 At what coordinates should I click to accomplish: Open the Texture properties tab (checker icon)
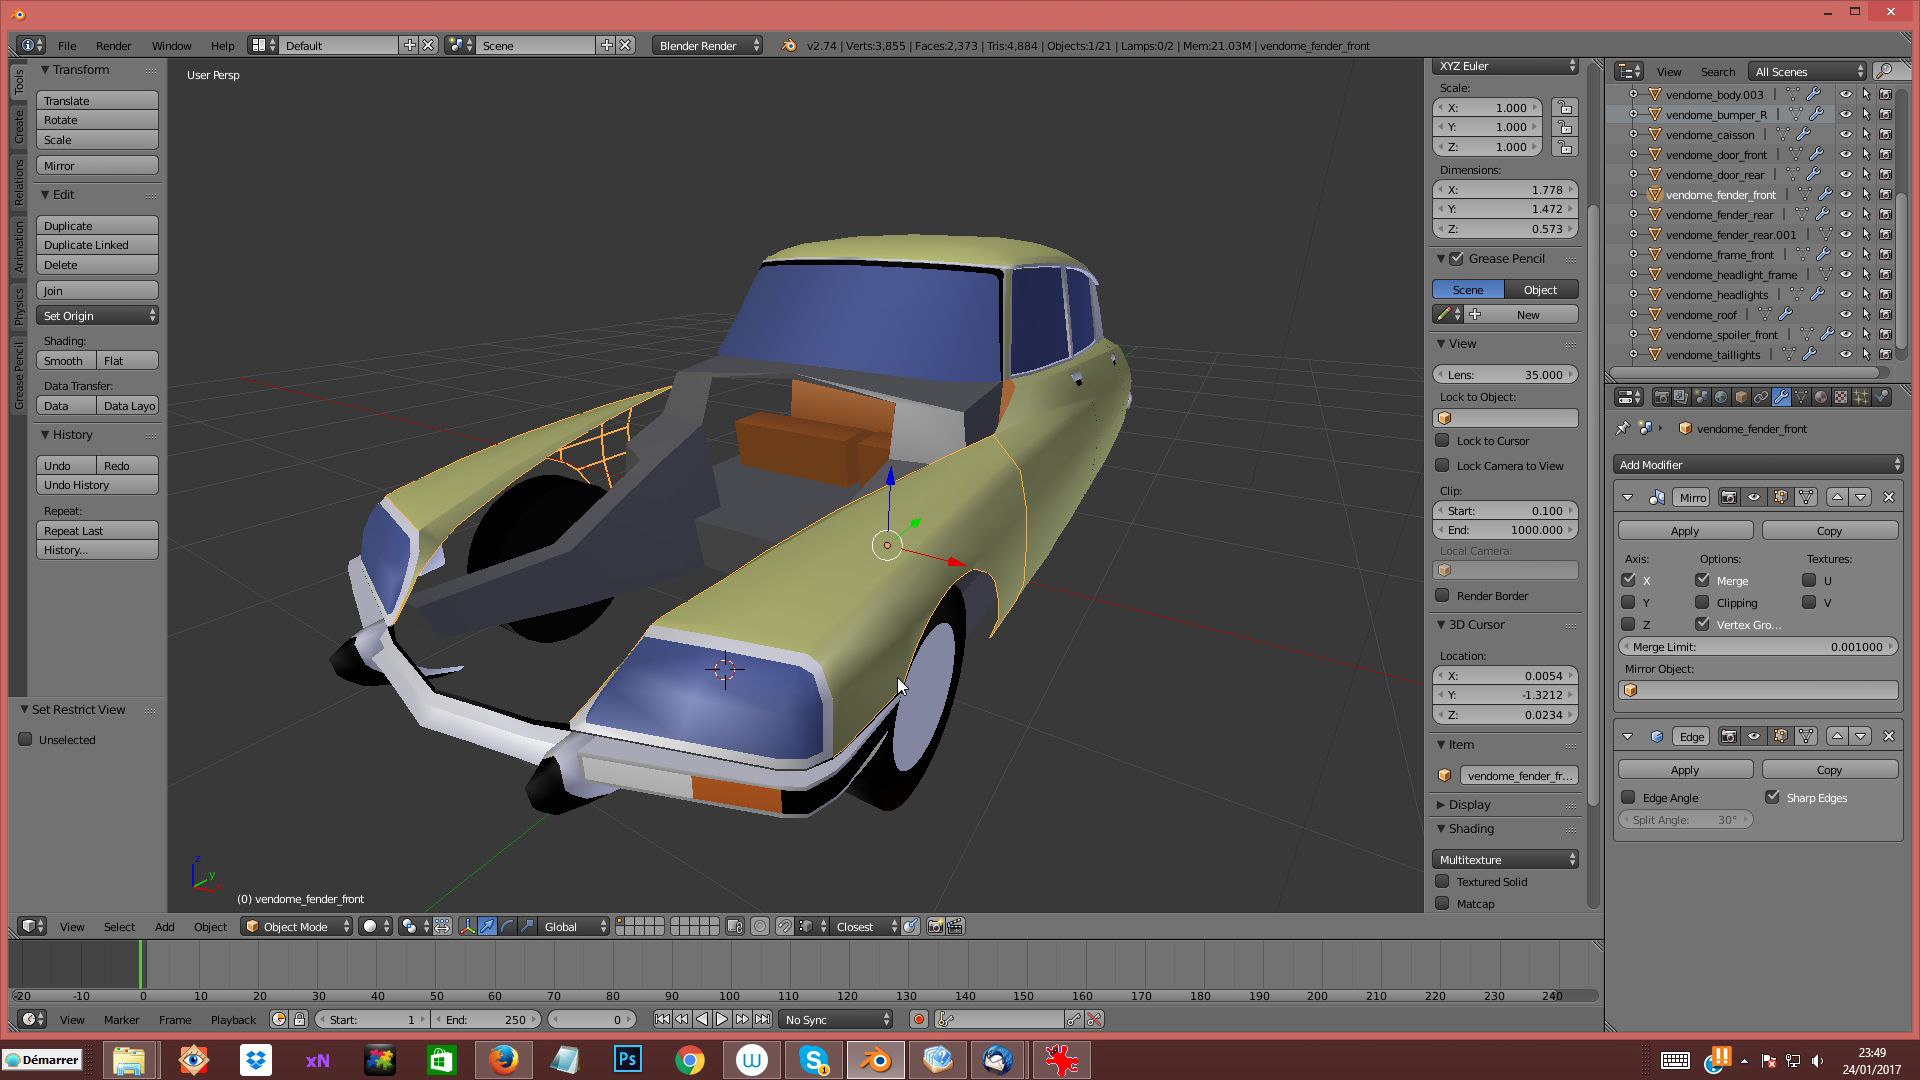[x=1841, y=397]
